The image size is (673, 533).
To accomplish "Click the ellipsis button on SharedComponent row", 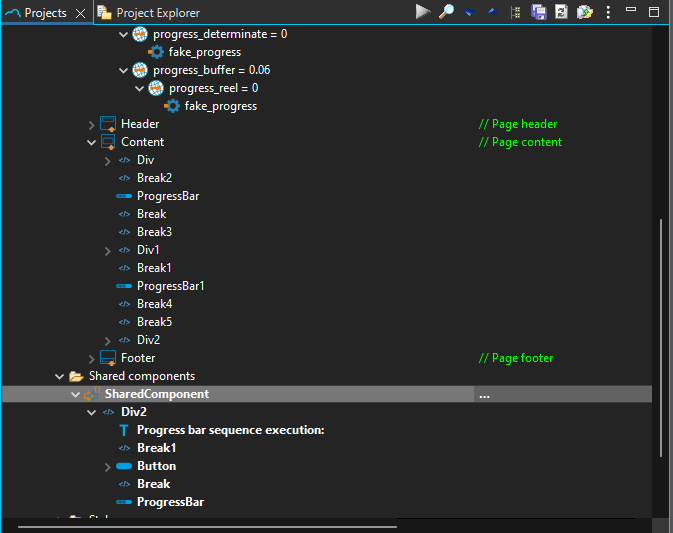I will click(x=484, y=395).
